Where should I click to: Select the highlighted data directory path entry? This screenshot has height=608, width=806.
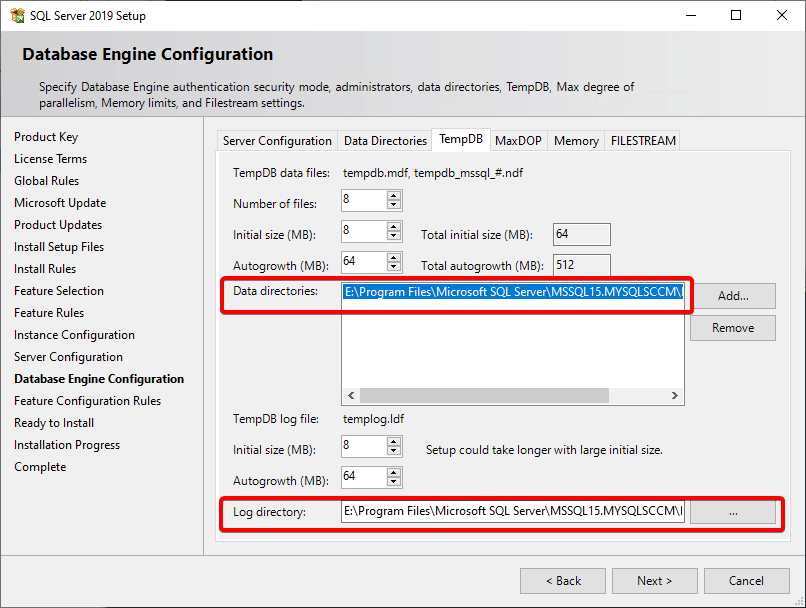[512, 292]
